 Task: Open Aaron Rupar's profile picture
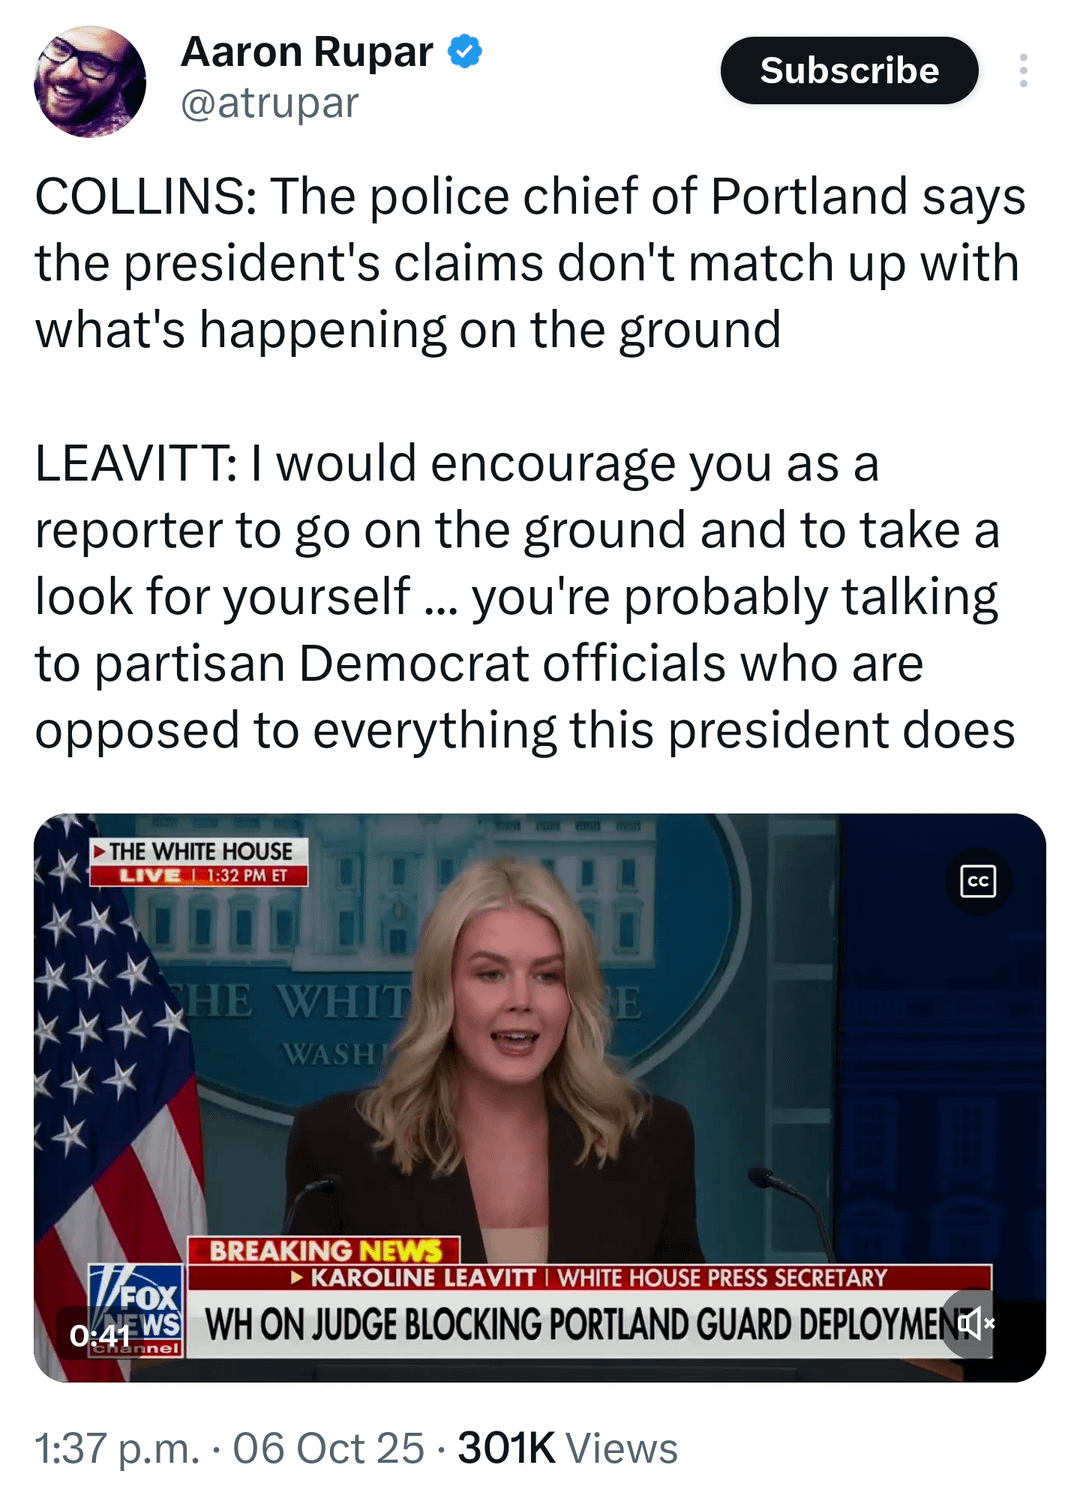click(90, 81)
